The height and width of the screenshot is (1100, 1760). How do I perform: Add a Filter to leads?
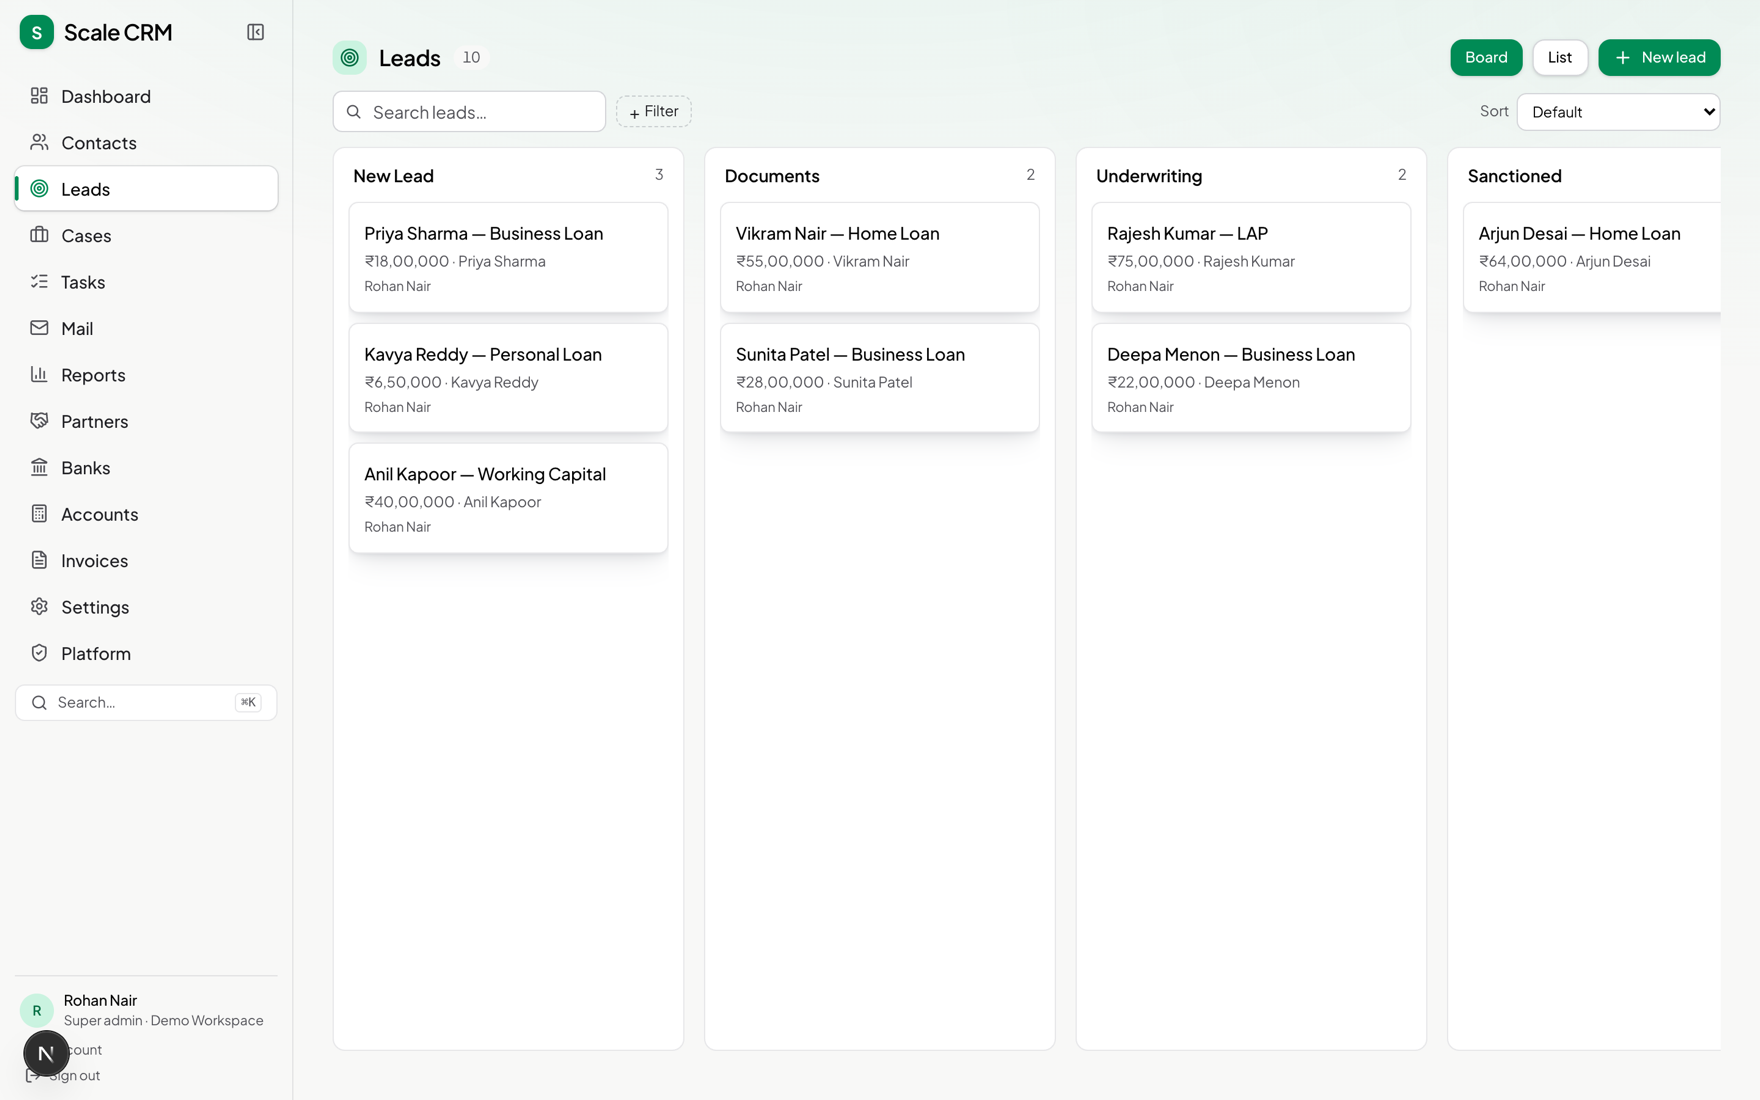coord(654,112)
